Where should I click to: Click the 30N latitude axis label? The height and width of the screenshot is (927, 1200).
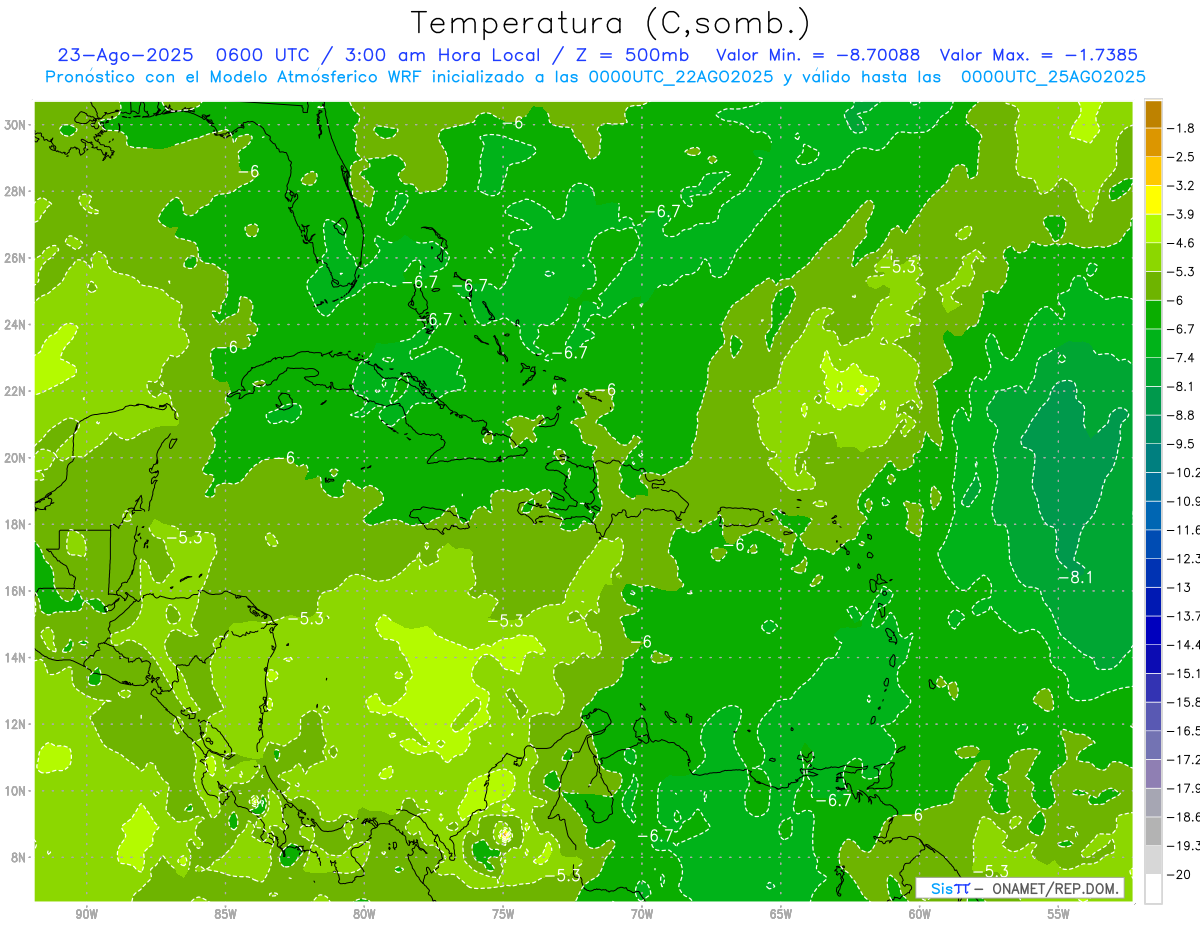click(17, 125)
